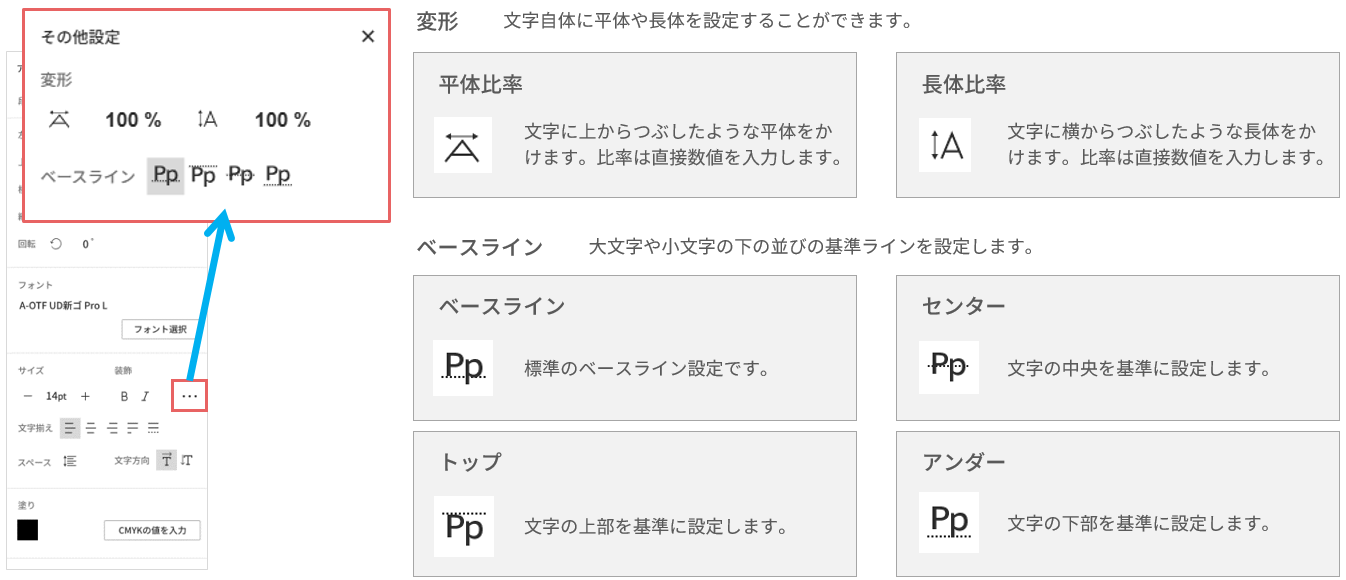1346x580 pixels.
Task: Click the Italic (I) decoration icon
Action: coord(145,397)
